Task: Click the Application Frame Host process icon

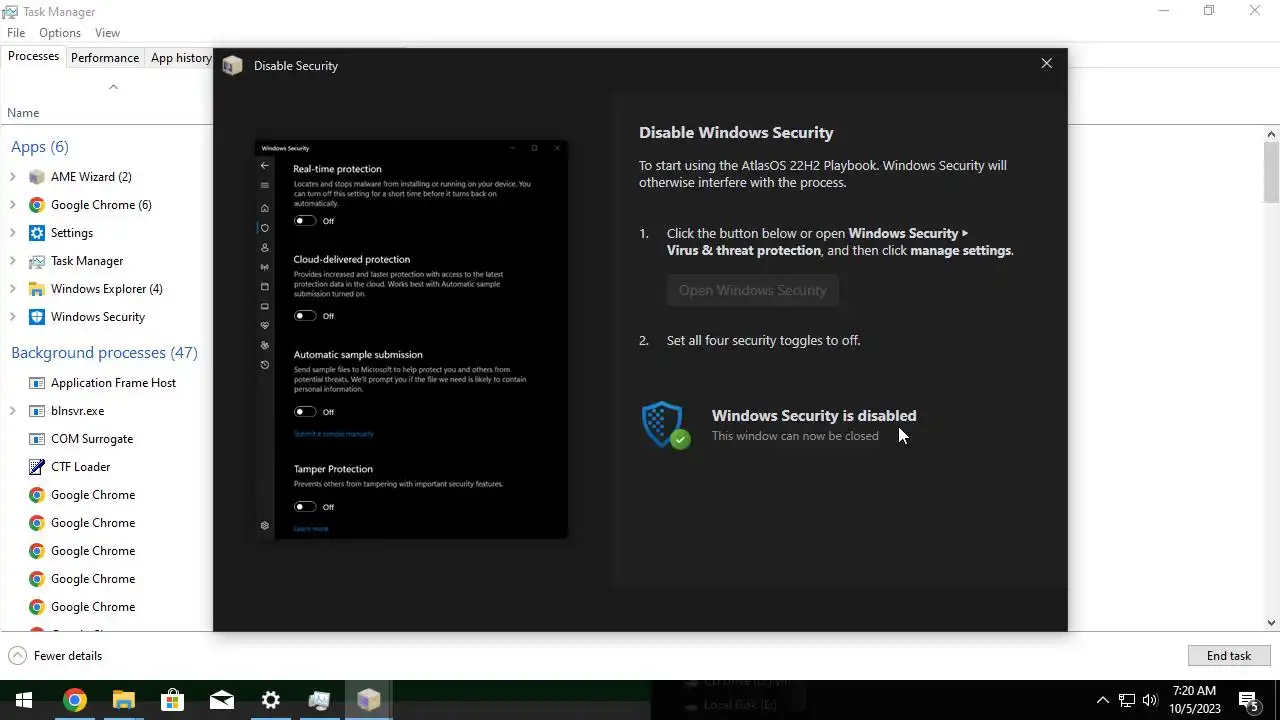Action: coord(37,383)
